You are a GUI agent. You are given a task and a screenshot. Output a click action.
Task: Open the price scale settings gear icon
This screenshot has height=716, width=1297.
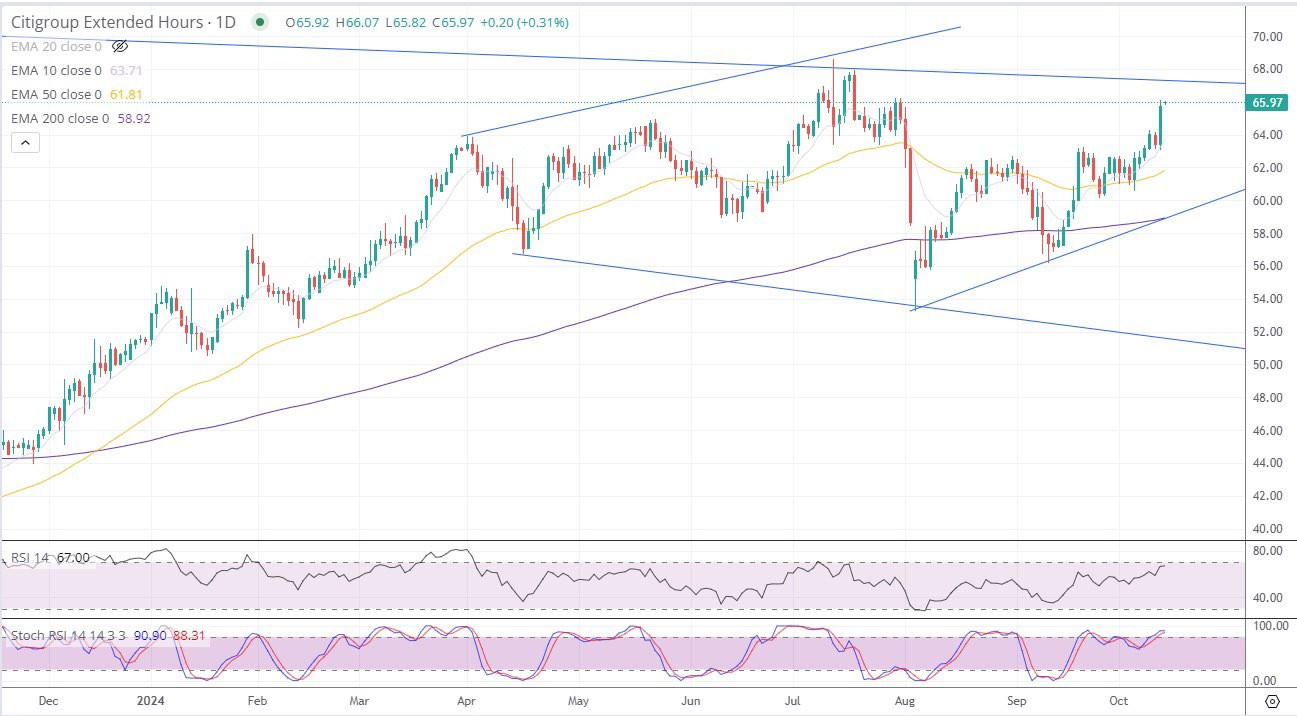[x=1271, y=699]
